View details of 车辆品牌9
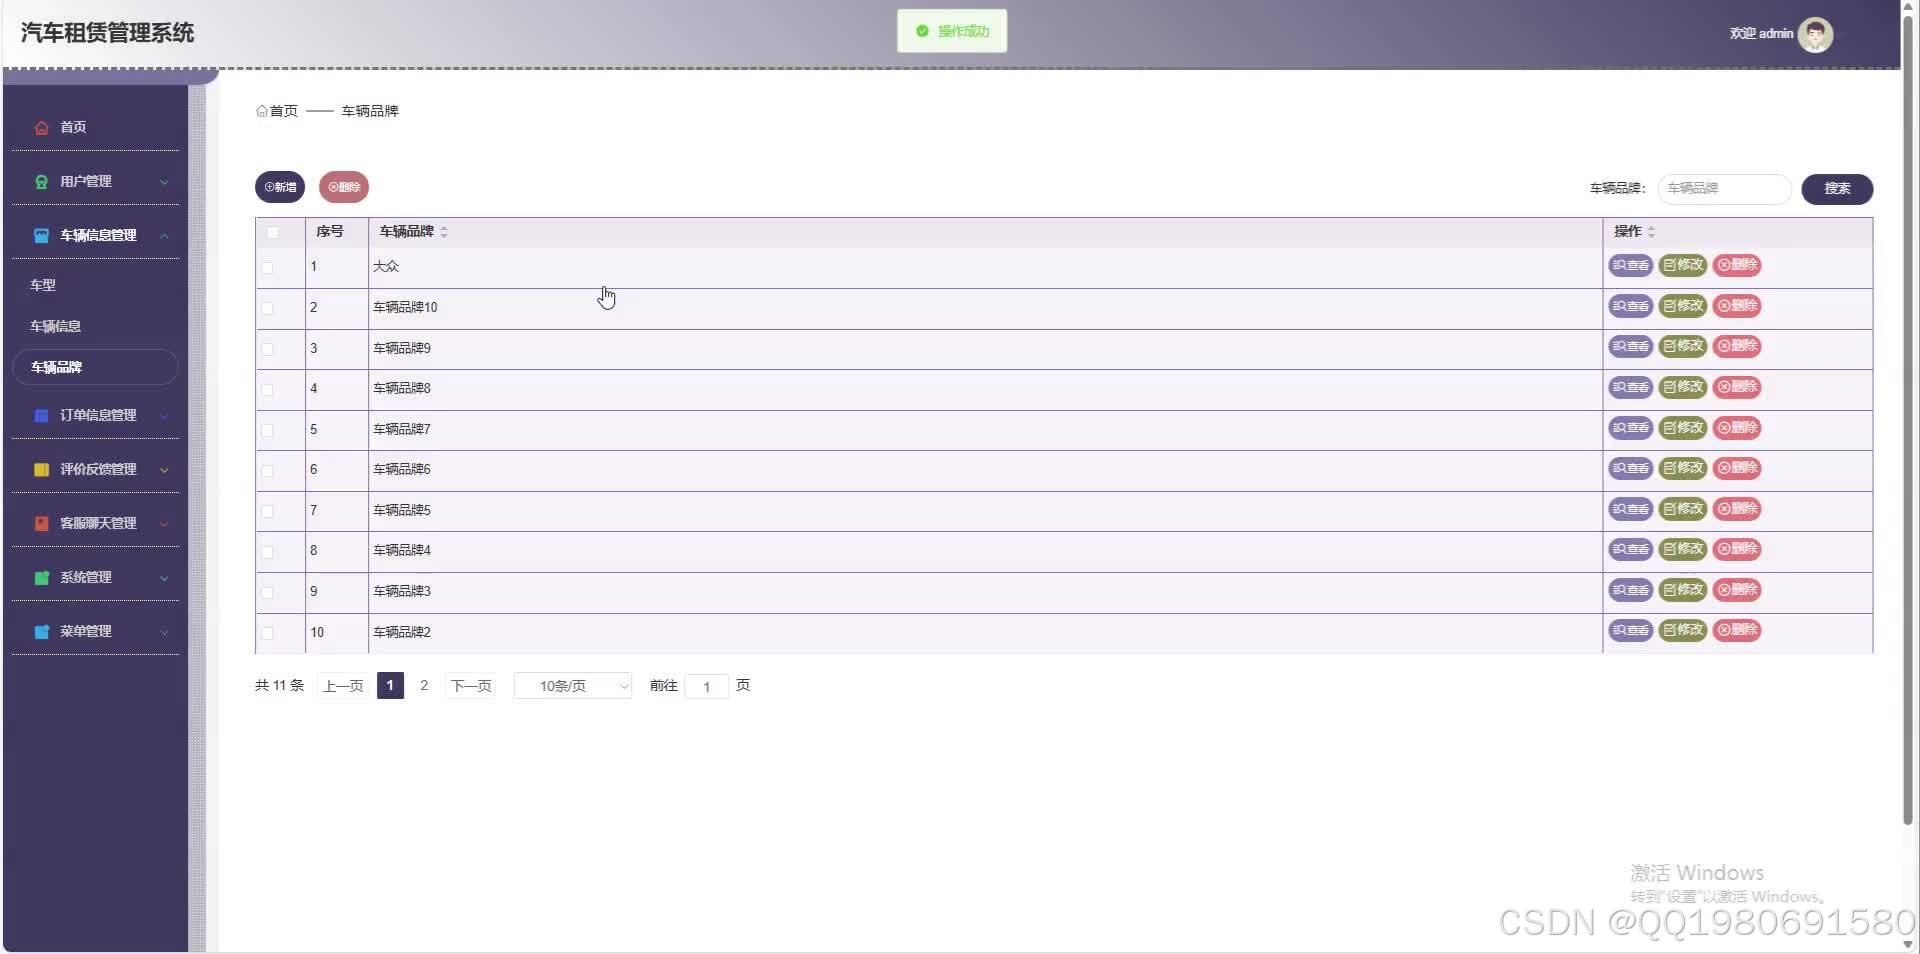This screenshot has height=954, width=1920. coord(1630,346)
